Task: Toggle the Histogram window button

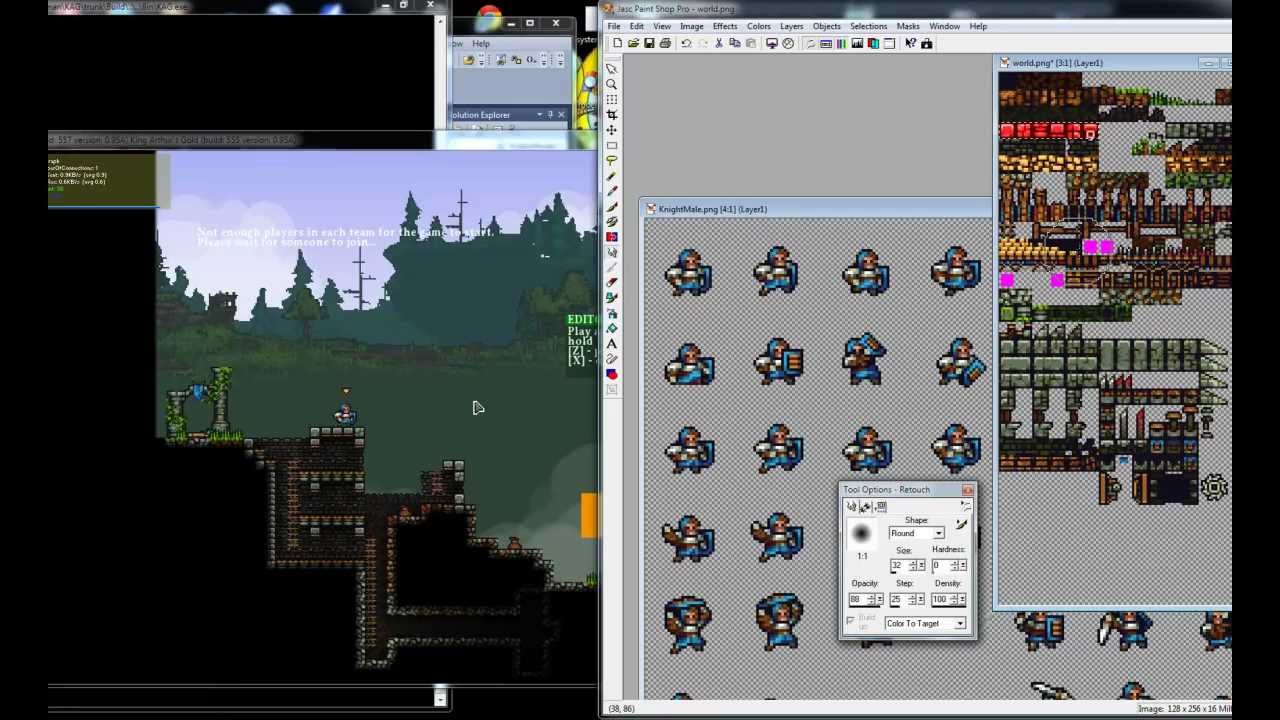Action: pyautogui.click(x=857, y=43)
